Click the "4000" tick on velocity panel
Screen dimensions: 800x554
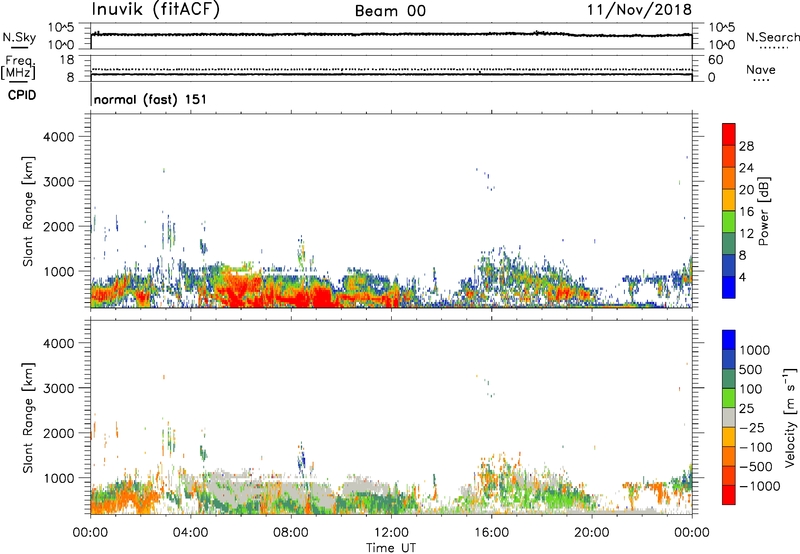click(59, 343)
